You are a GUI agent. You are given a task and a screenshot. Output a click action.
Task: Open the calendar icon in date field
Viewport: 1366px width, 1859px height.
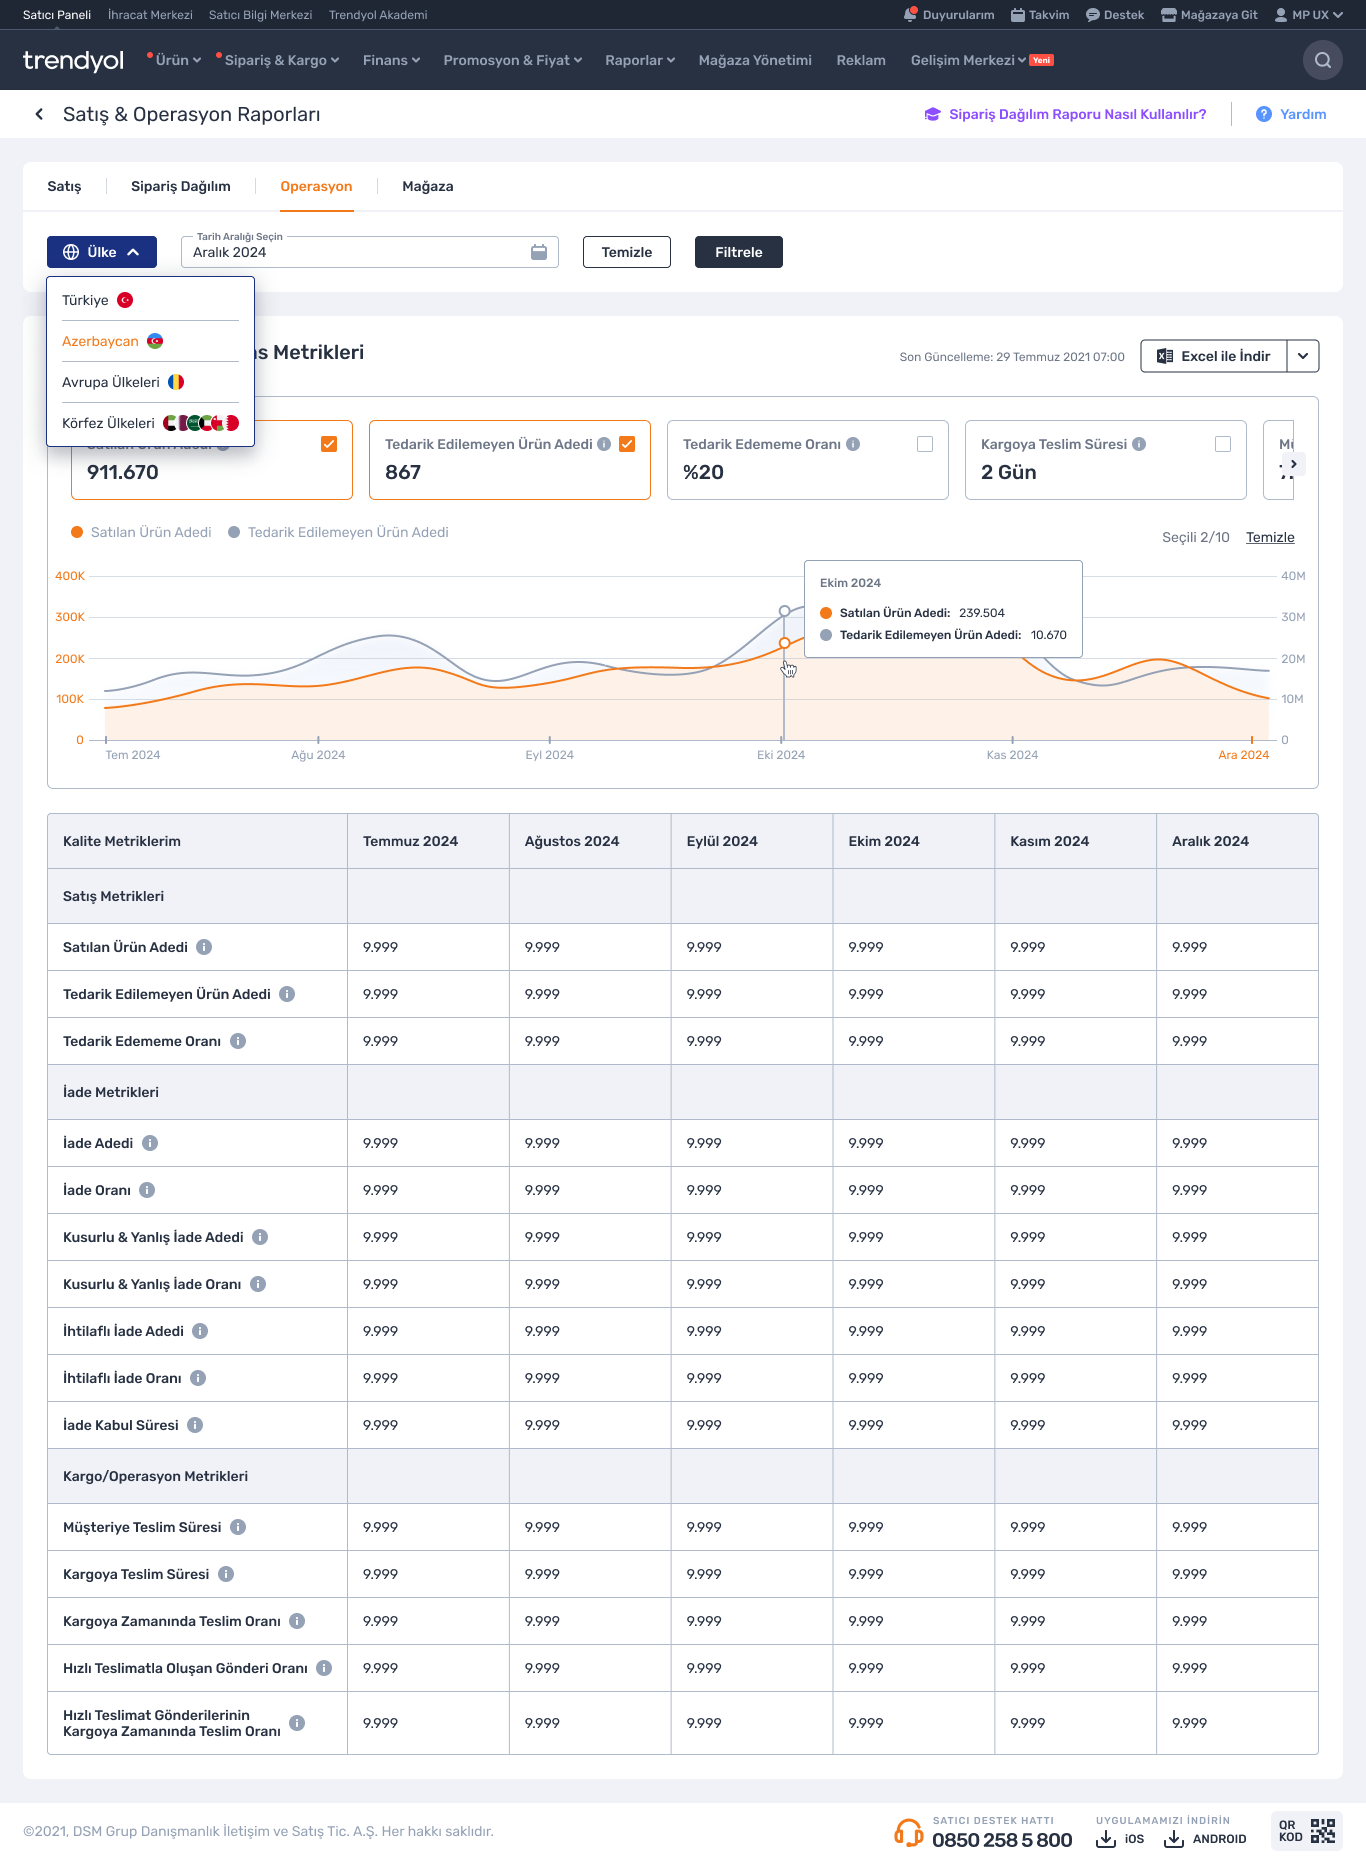pyautogui.click(x=539, y=252)
